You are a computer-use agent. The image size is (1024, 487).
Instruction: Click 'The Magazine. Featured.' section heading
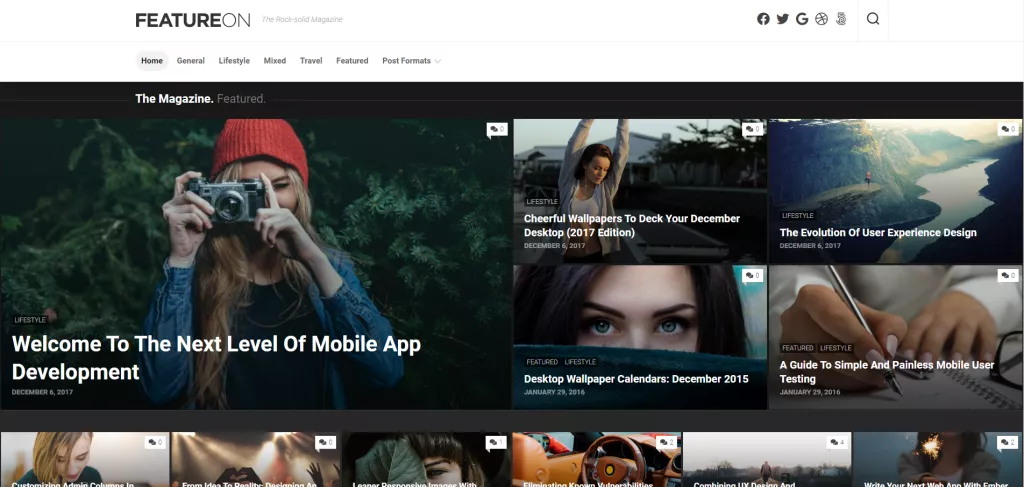pyautogui.click(x=200, y=99)
